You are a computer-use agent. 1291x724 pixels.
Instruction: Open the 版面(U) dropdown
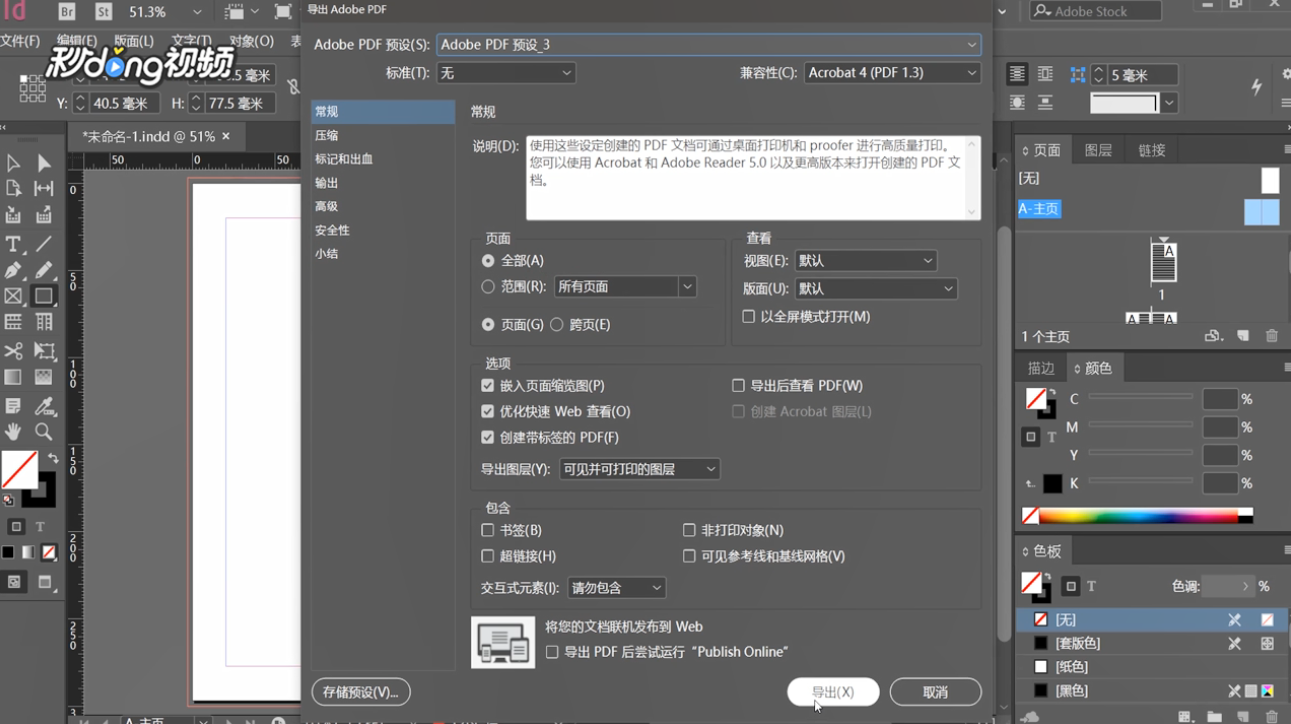[x=876, y=289]
